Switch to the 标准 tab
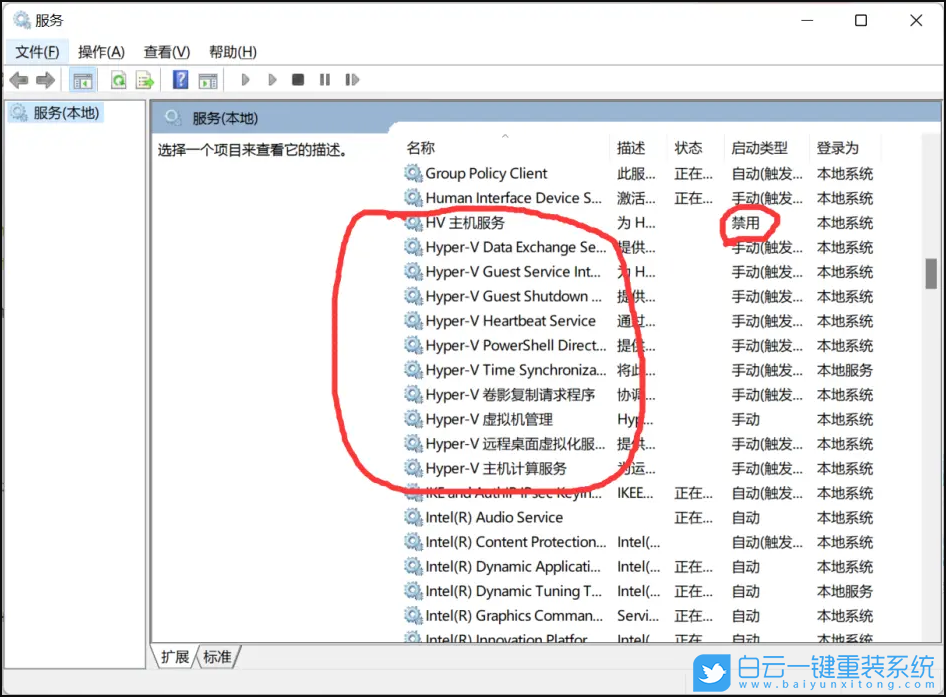 point(218,657)
